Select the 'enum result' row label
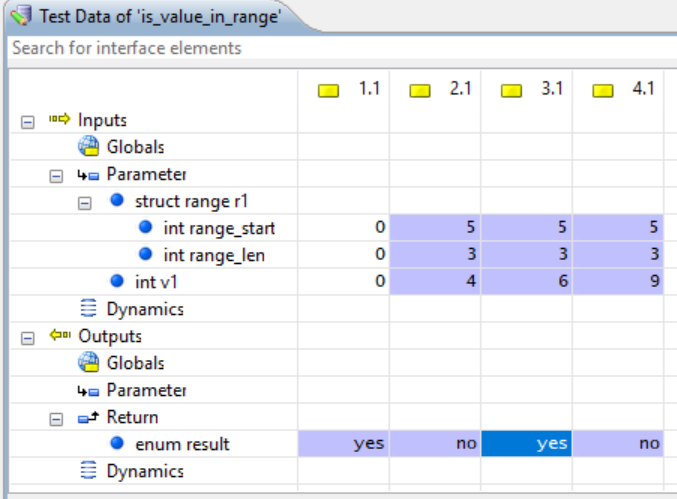Viewport: 677px width, 499px height. [182, 444]
